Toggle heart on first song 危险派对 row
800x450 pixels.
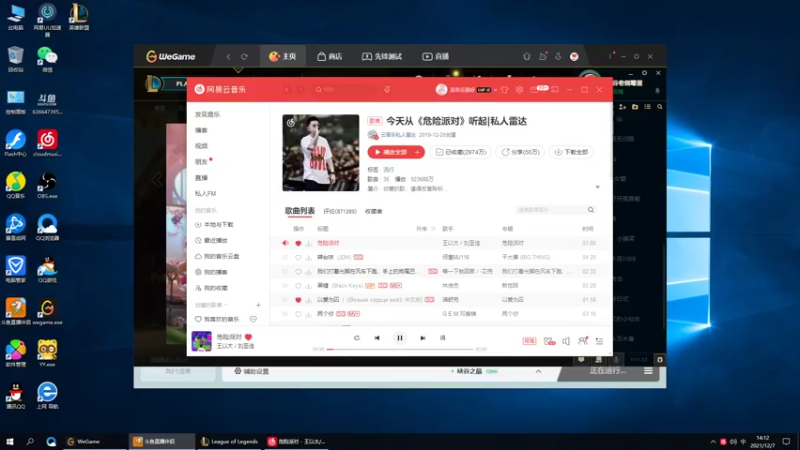tap(298, 243)
